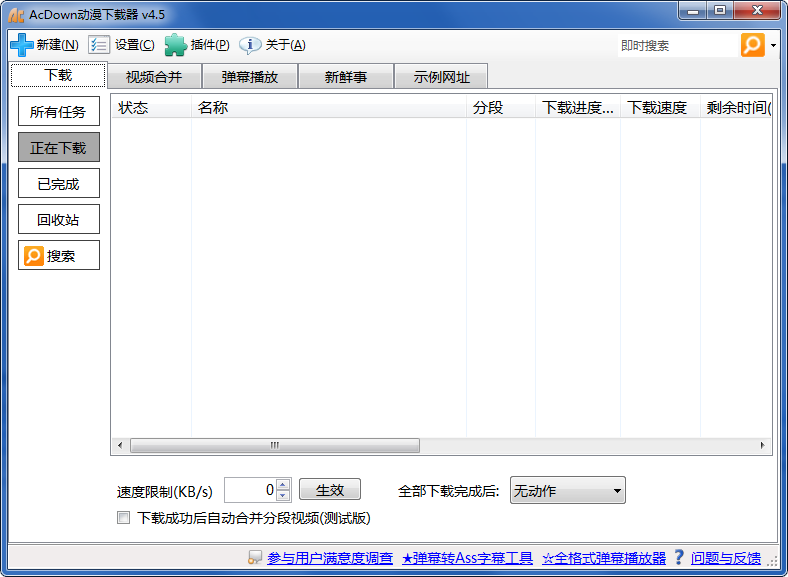Viewport: 788px width, 577px height.
Task: Switch to the 下载 tab
Action: (58, 75)
